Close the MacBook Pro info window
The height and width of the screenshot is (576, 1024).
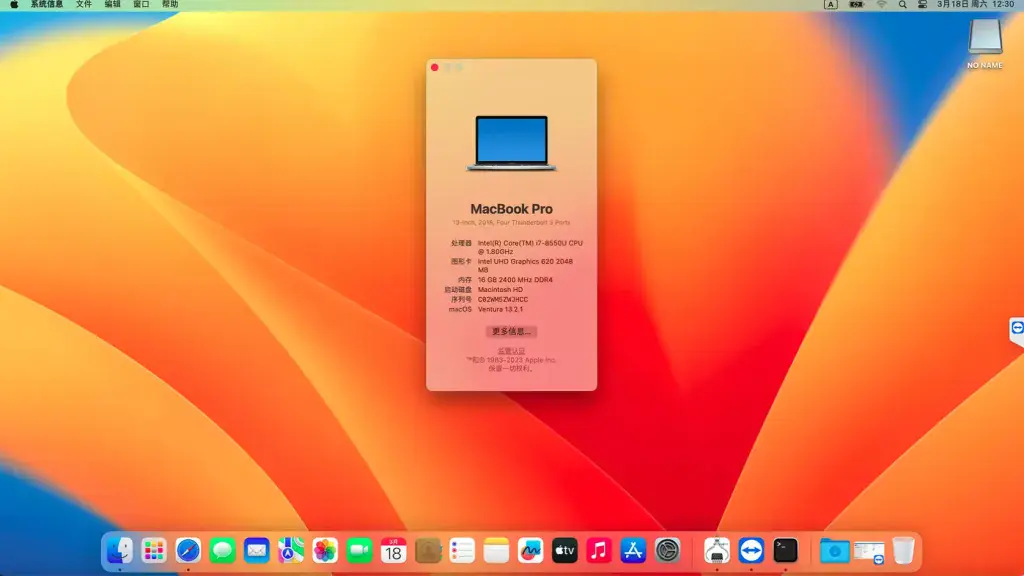click(x=435, y=67)
